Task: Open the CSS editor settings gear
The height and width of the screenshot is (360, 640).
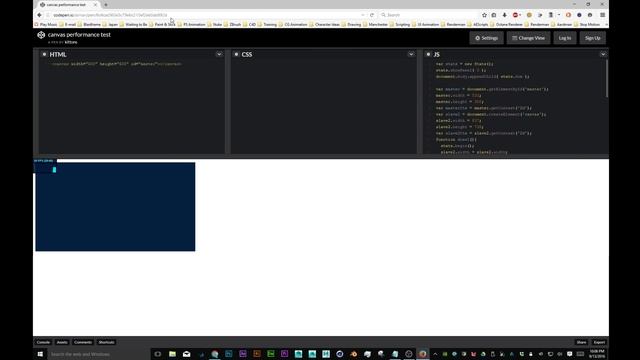Action: click(236, 54)
